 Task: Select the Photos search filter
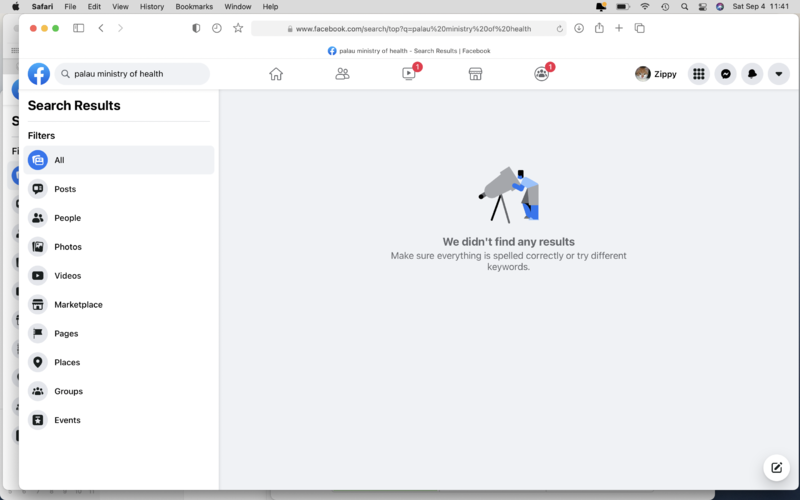point(68,247)
